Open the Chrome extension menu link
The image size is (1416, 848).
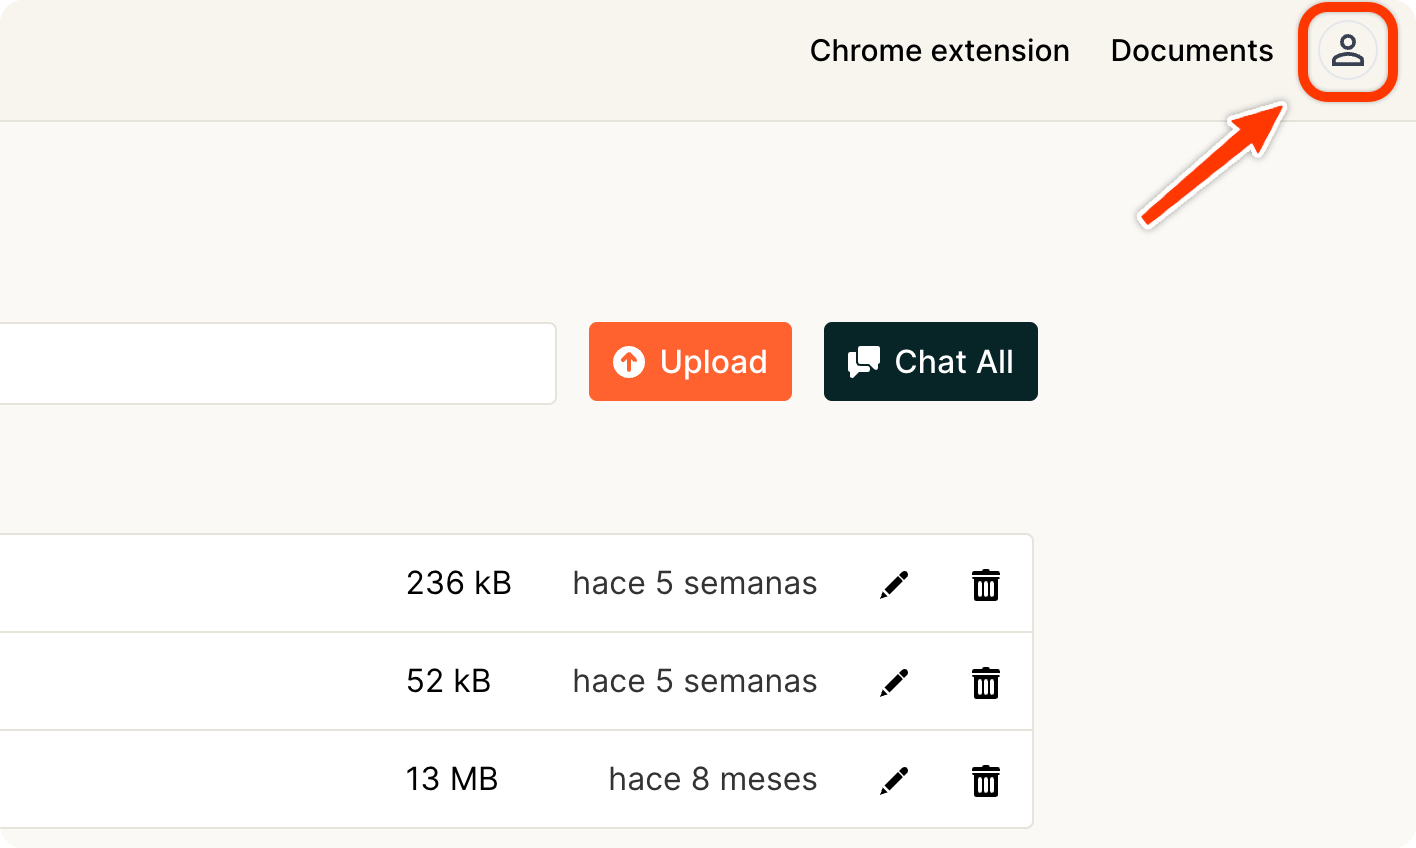click(939, 51)
